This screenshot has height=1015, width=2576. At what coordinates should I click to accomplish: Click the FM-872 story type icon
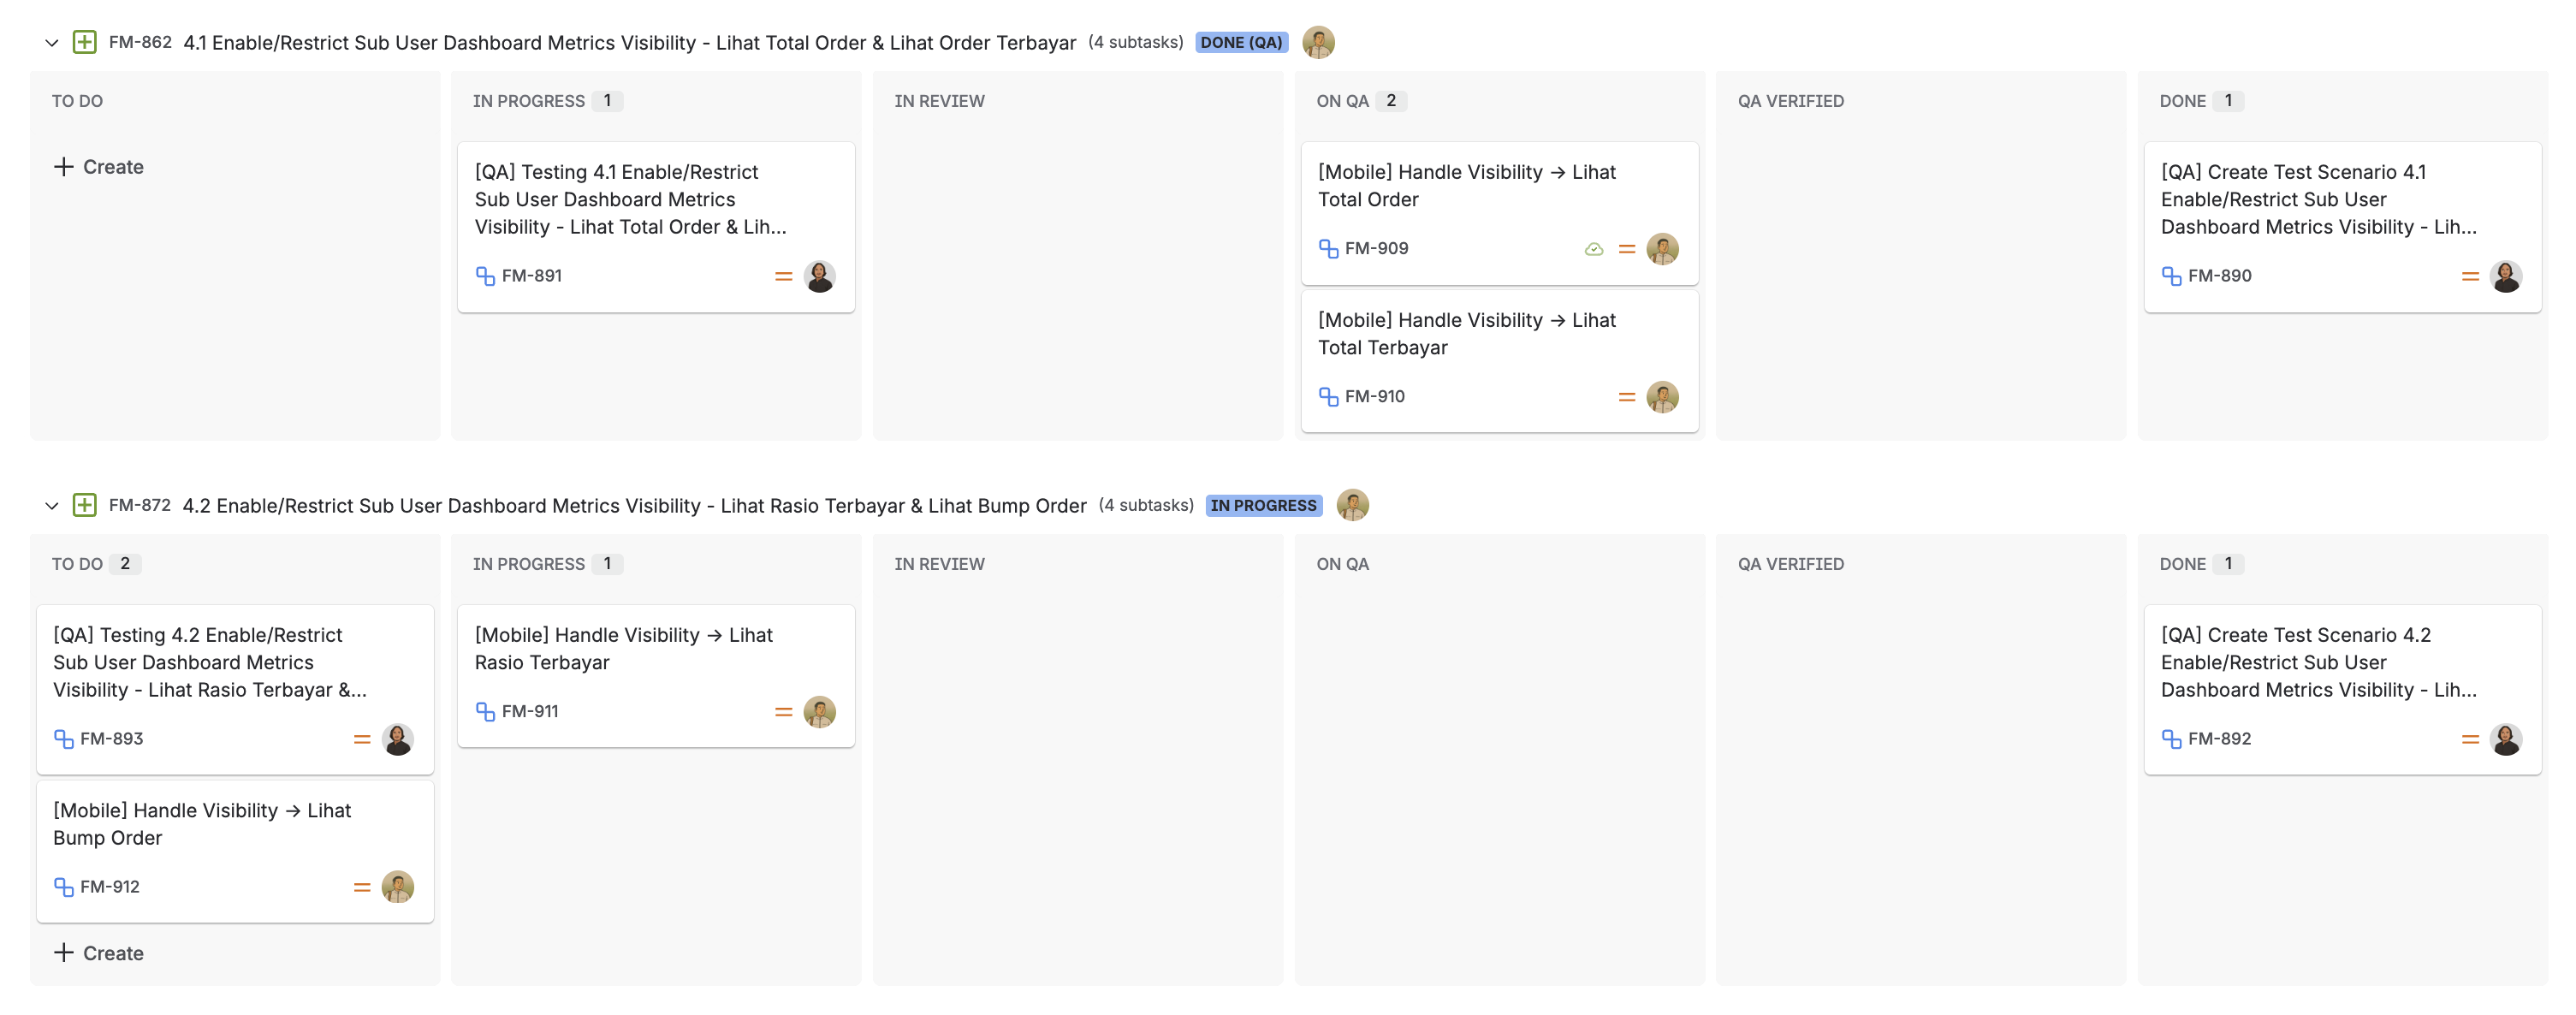click(x=85, y=506)
